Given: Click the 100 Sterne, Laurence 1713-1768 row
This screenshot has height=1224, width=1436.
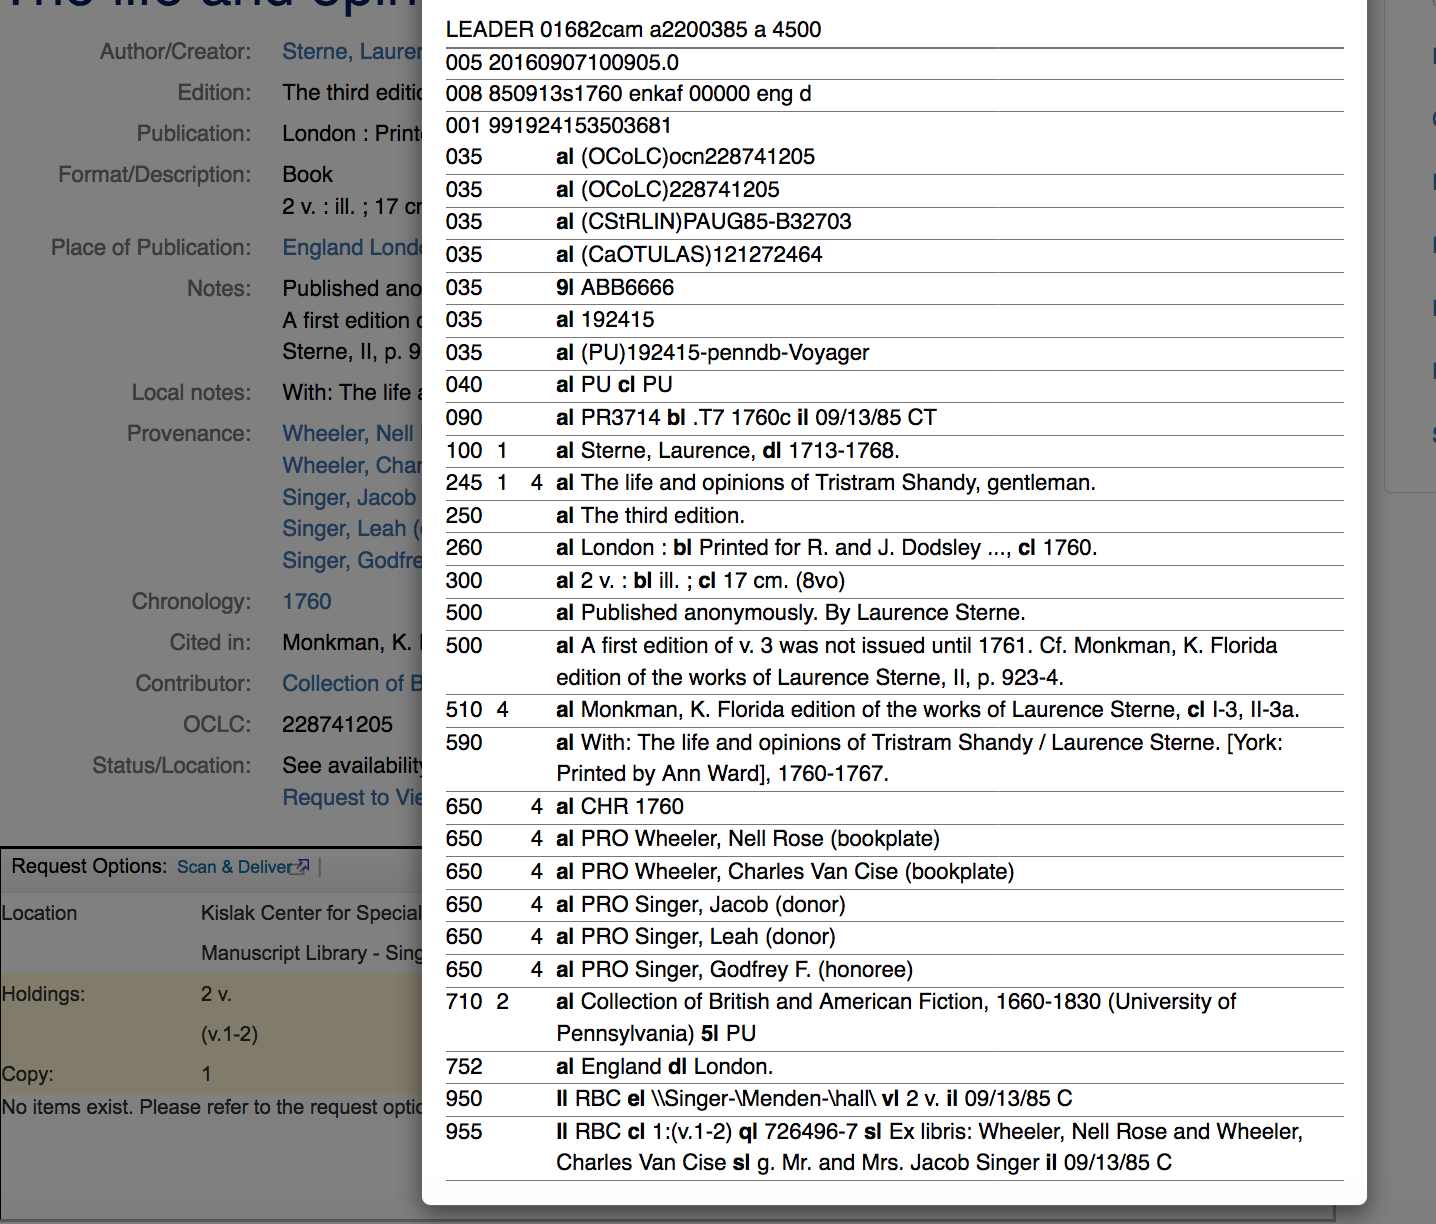Looking at the screenshot, I should [894, 451].
